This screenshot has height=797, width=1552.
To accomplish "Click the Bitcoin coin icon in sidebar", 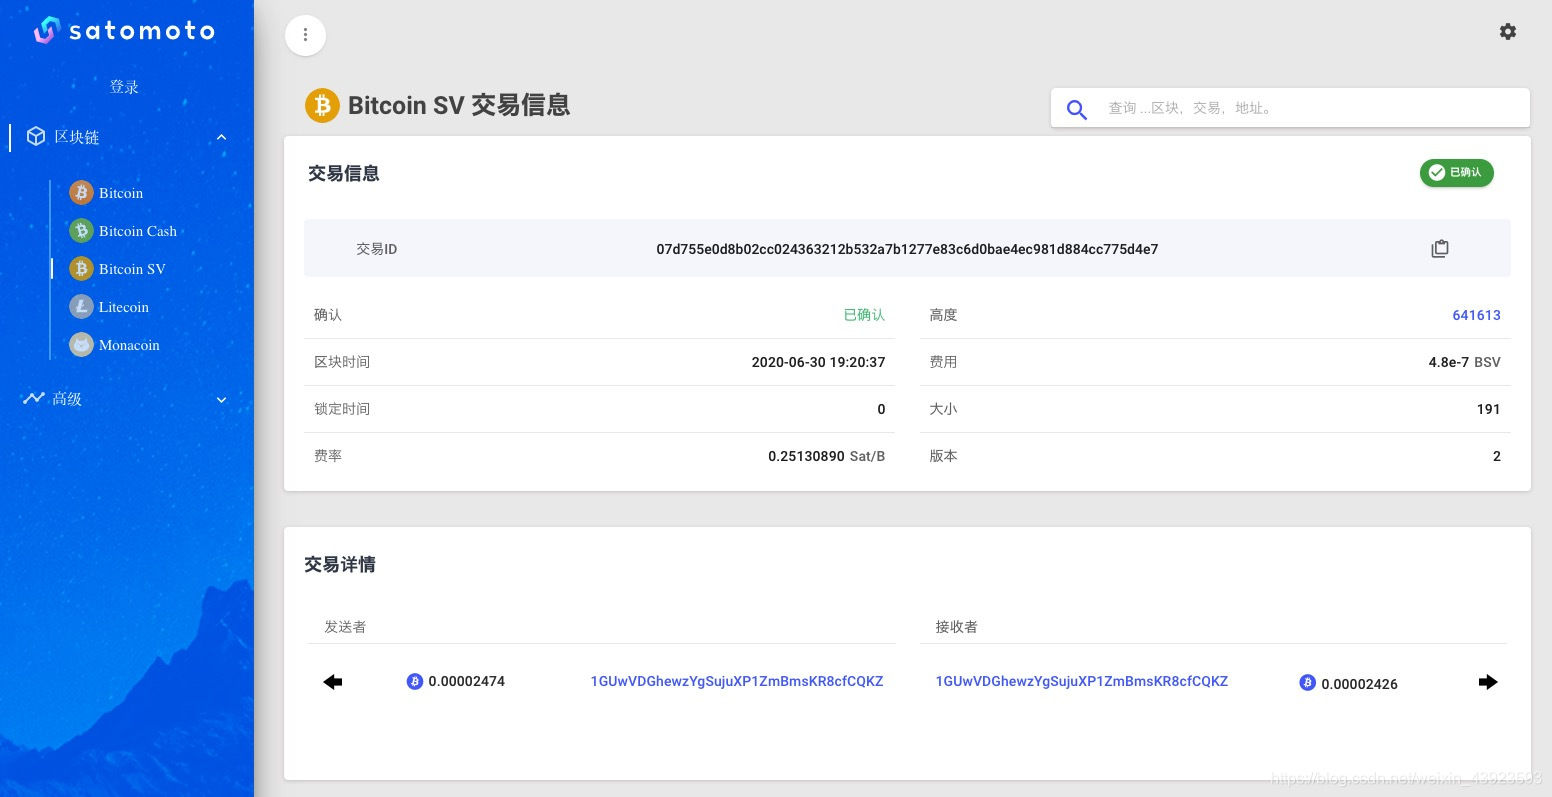I will coord(81,193).
